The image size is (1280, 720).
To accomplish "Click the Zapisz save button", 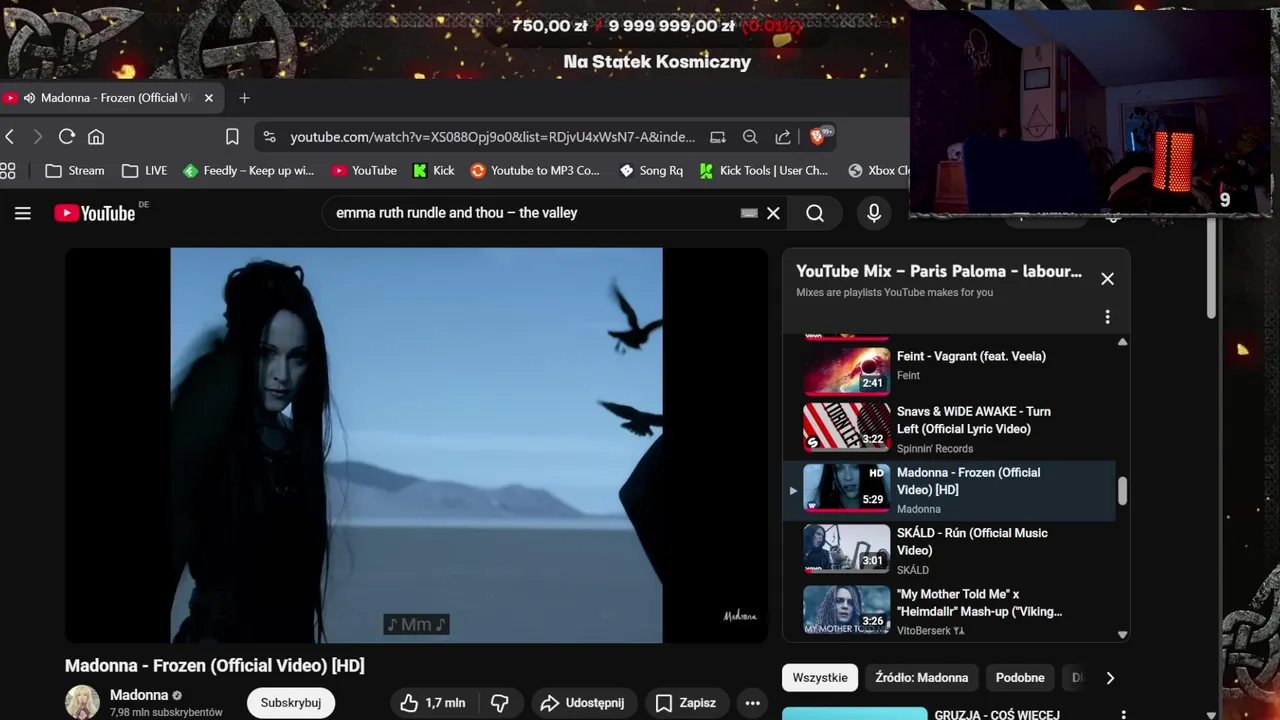I will tap(686, 703).
